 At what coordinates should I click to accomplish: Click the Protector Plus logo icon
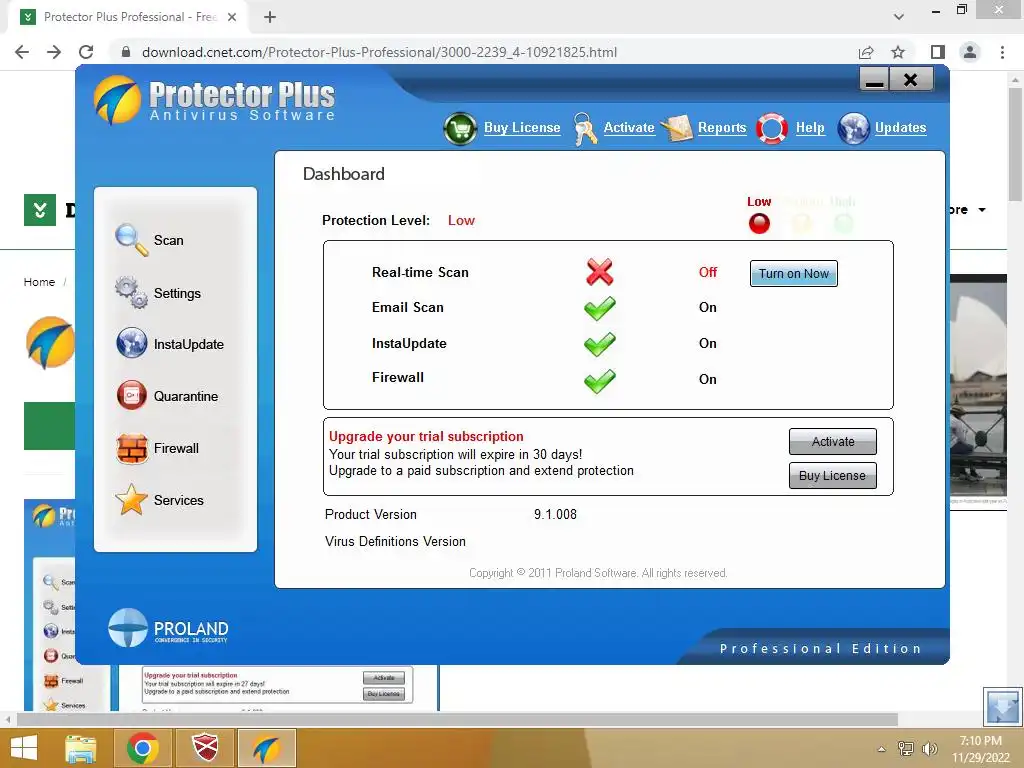(118, 100)
